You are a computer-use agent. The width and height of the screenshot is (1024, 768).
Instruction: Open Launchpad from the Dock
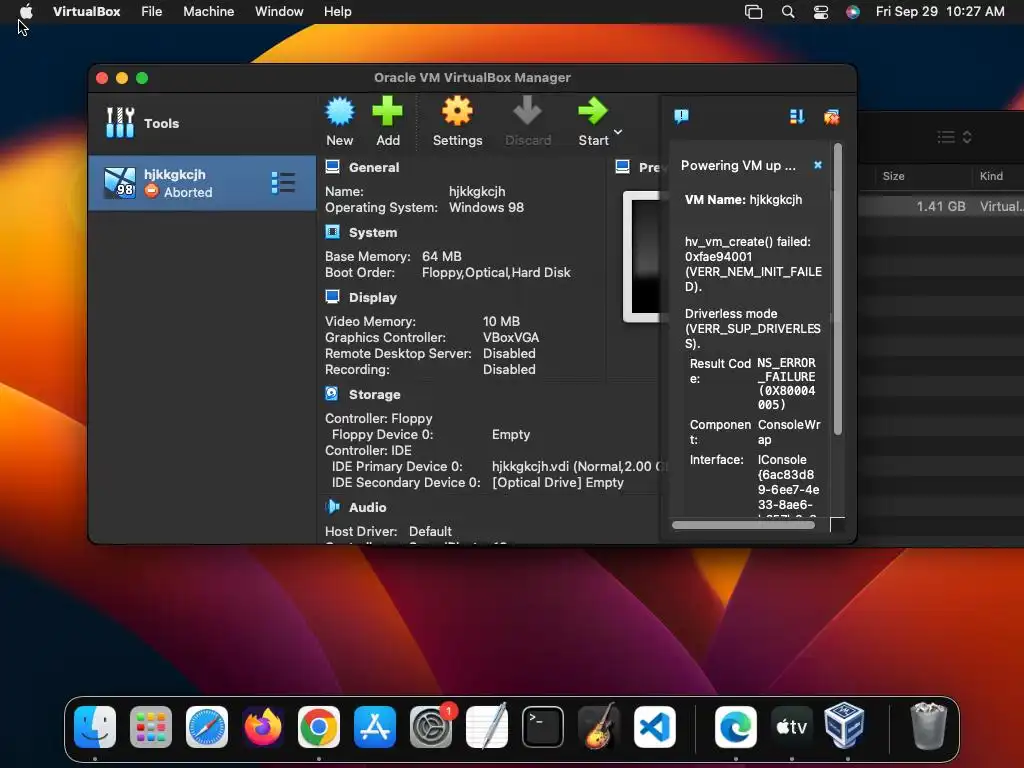coord(151,727)
